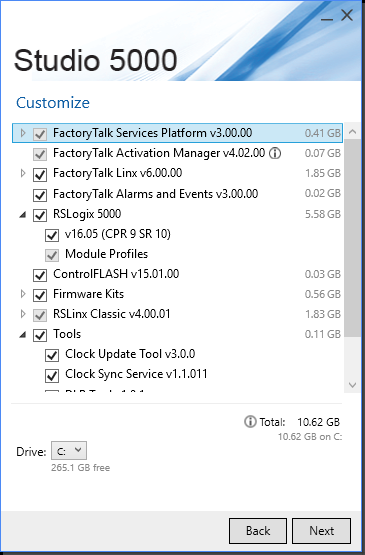Select the Firmware Kits label

(89, 294)
